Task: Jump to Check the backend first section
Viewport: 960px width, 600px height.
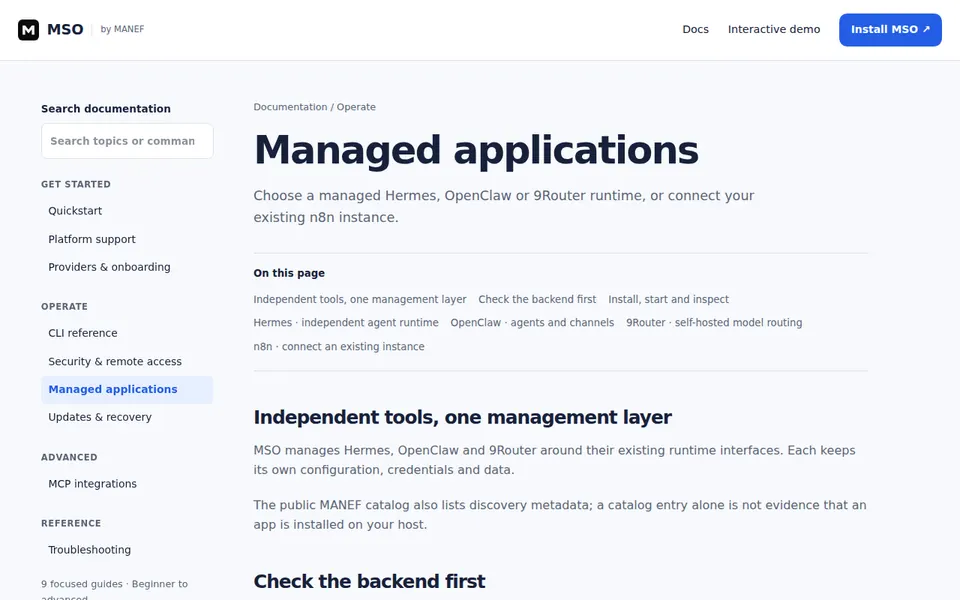Action: (537, 299)
